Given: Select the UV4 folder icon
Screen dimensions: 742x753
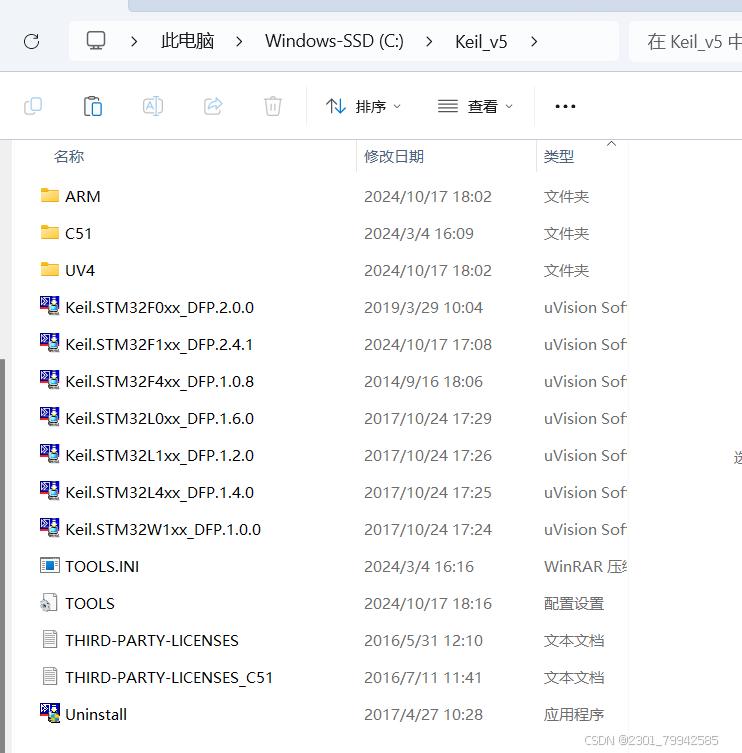Looking at the screenshot, I should click(x=50, y=269).
